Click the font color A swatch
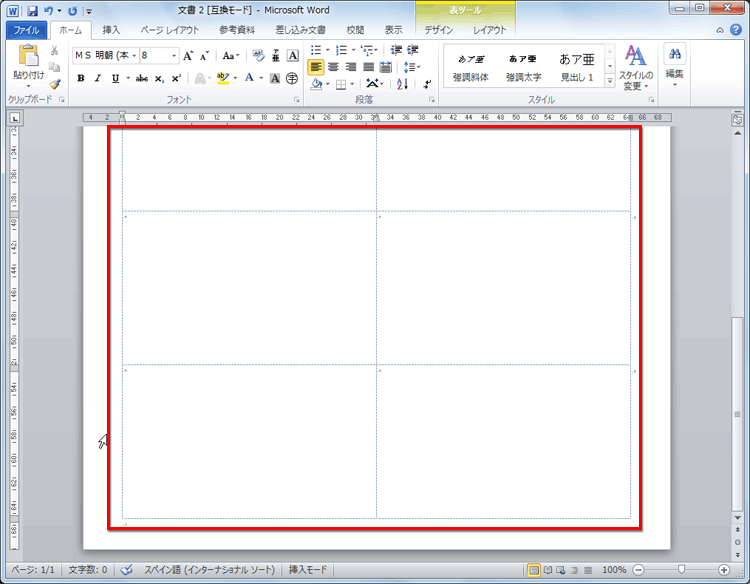Image resolution: width=750 pixels, height=584 pixels. coord(249,78)
